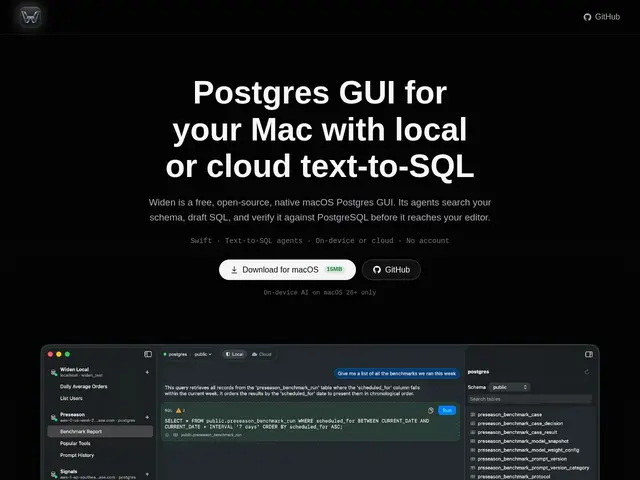Select the preseason_benchmark_prompt_version_category table

533,468
